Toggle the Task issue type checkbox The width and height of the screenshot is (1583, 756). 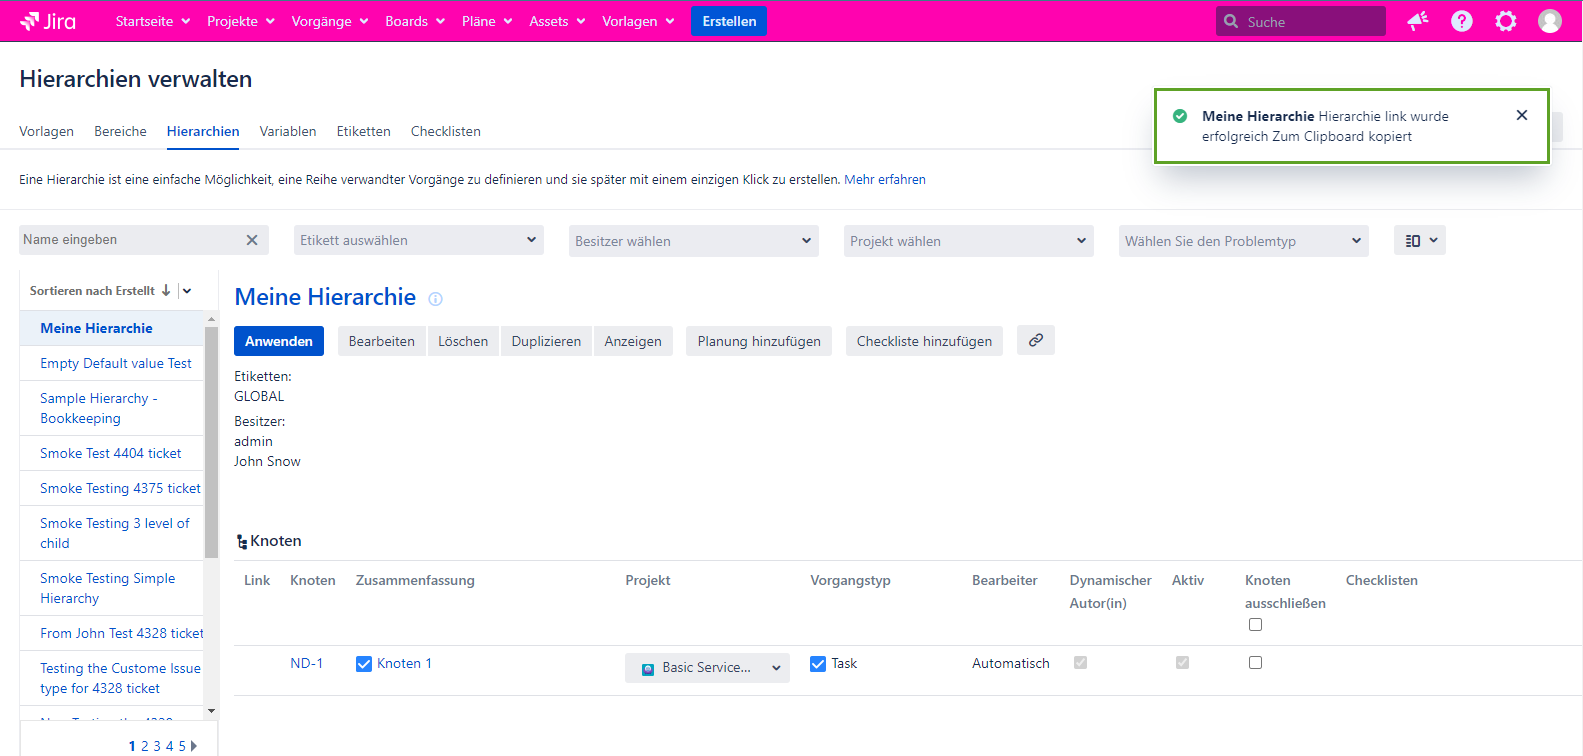click(x=818, y=664)
